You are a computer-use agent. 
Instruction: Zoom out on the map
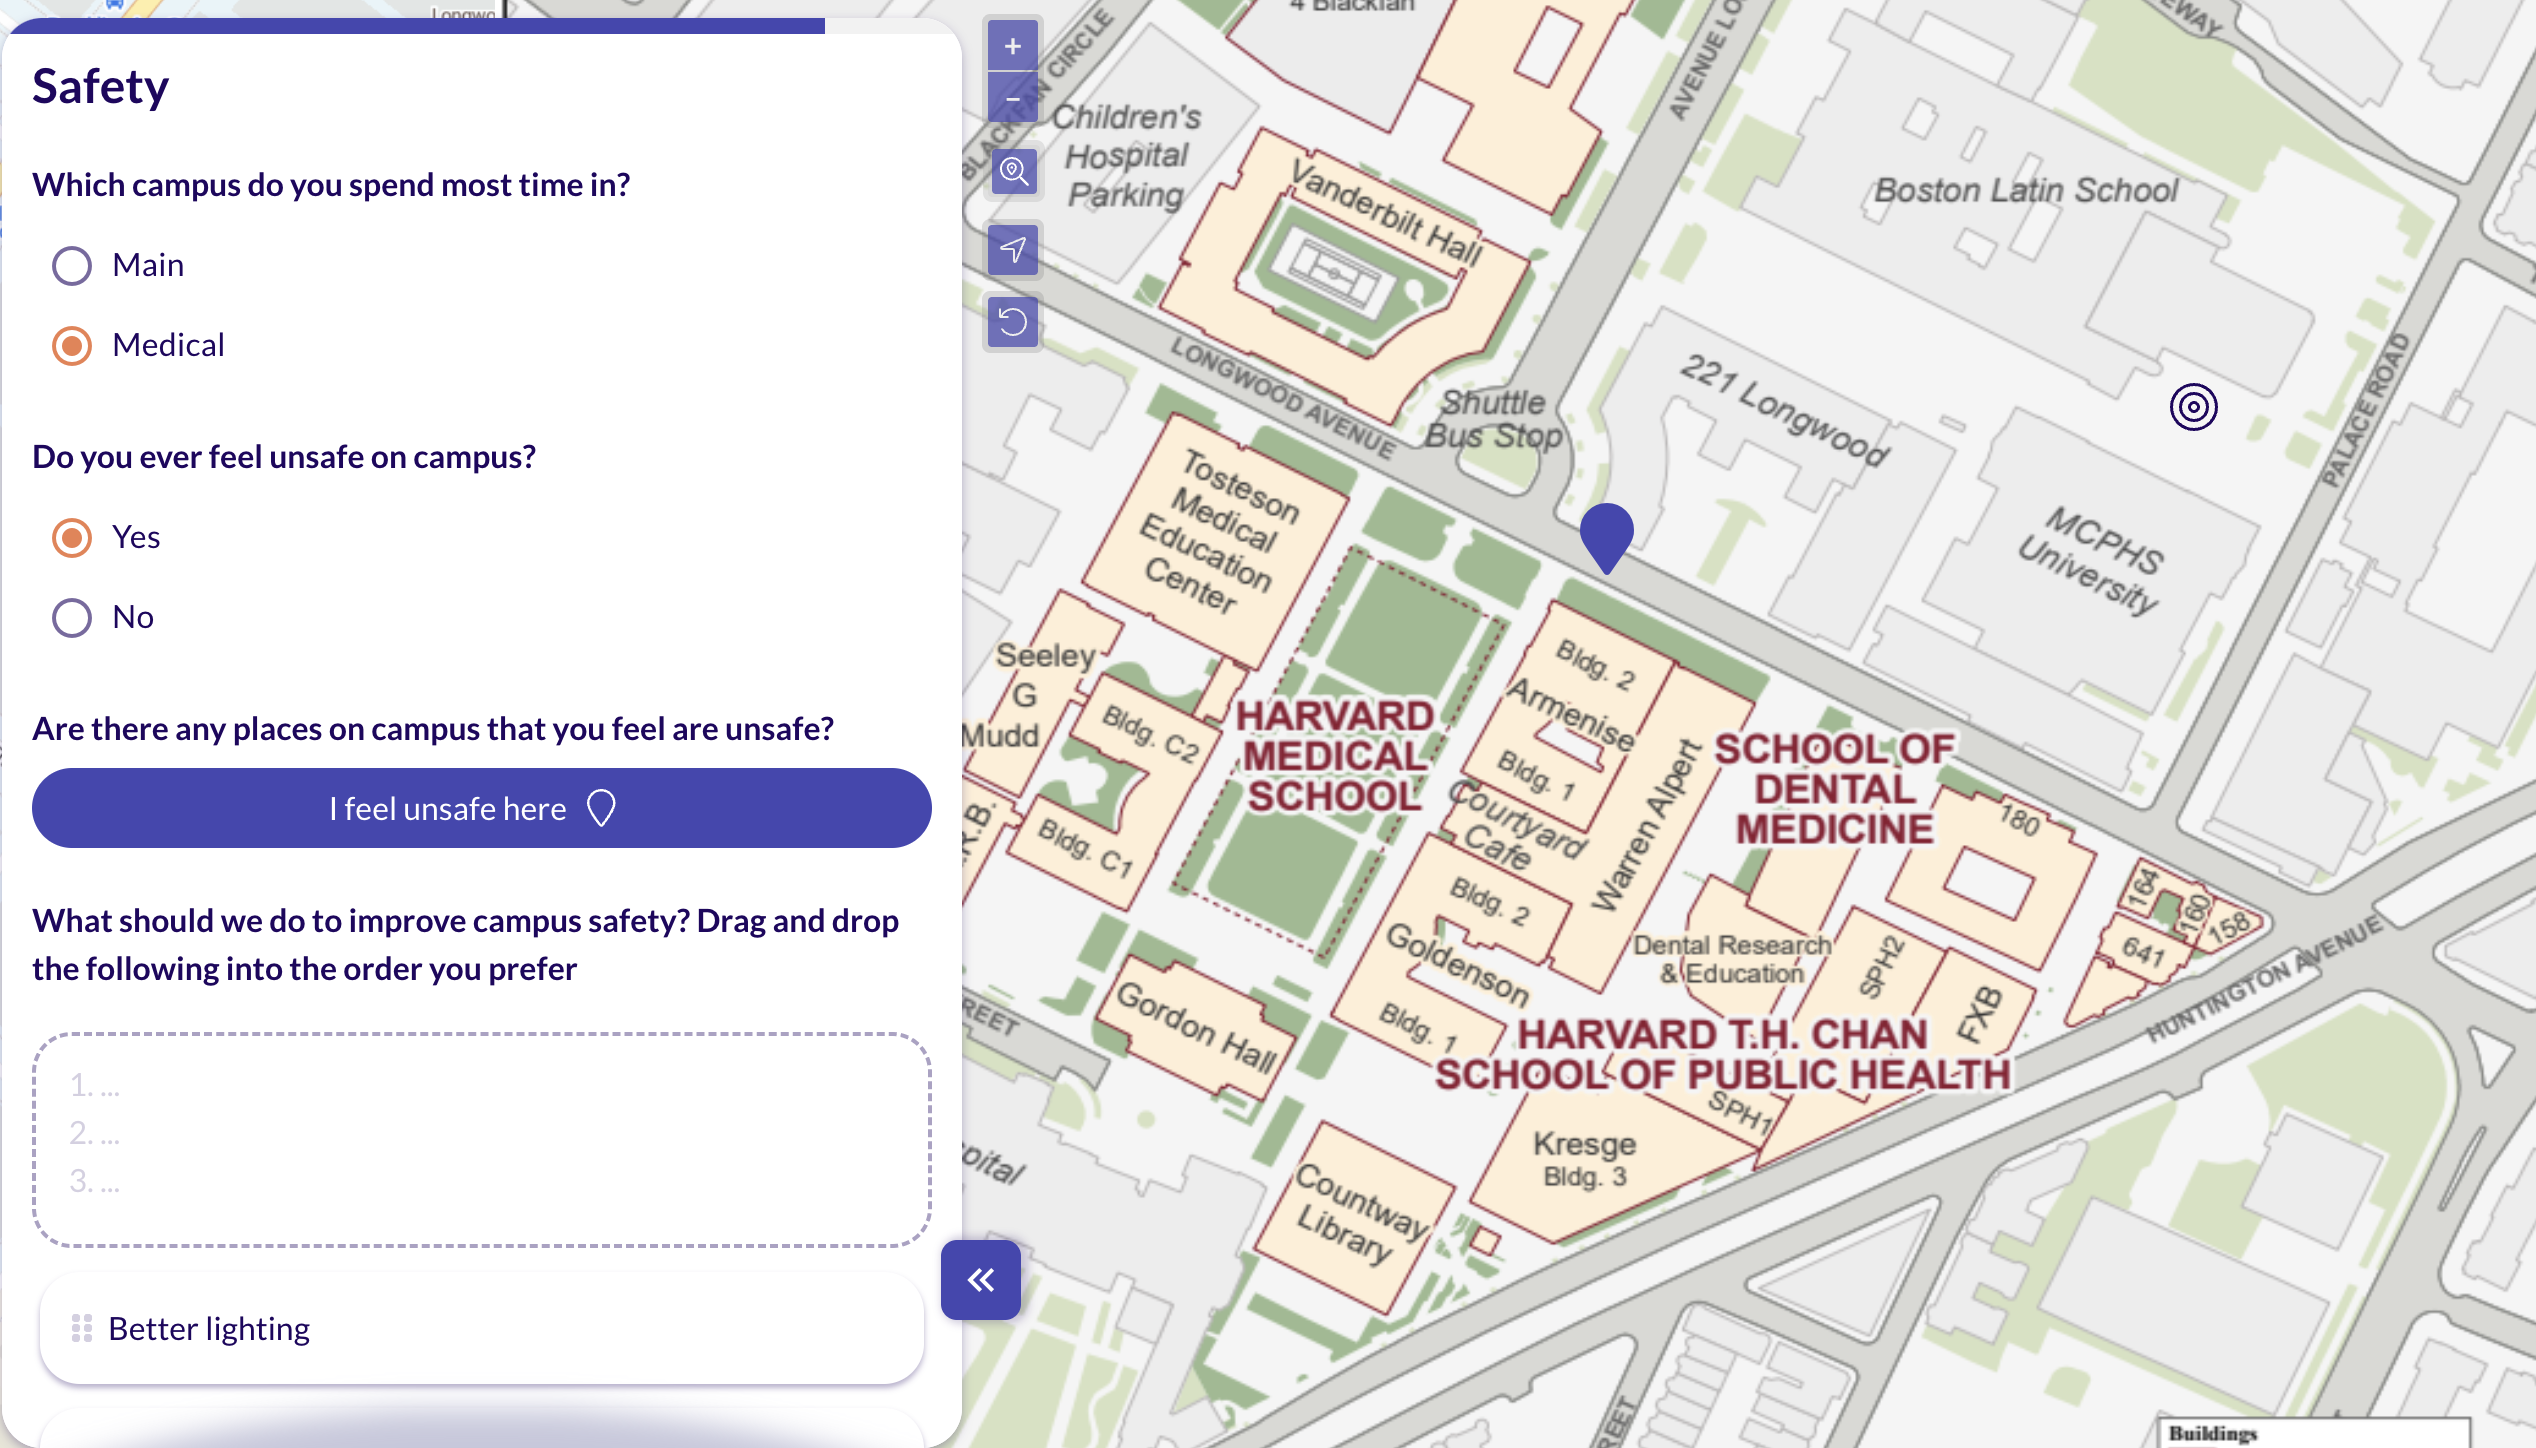point(1013,98)
